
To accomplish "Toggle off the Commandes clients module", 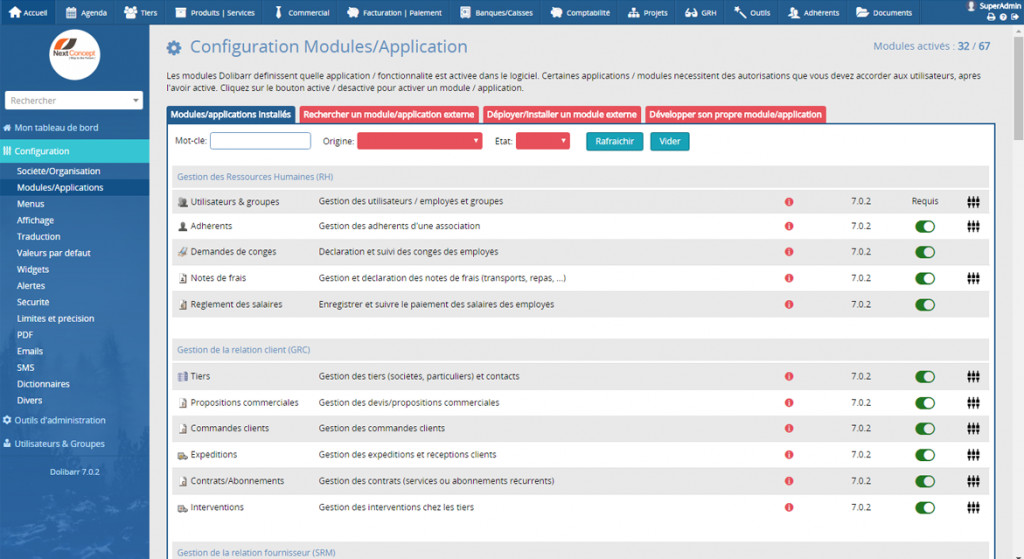I will coord(924,429).
